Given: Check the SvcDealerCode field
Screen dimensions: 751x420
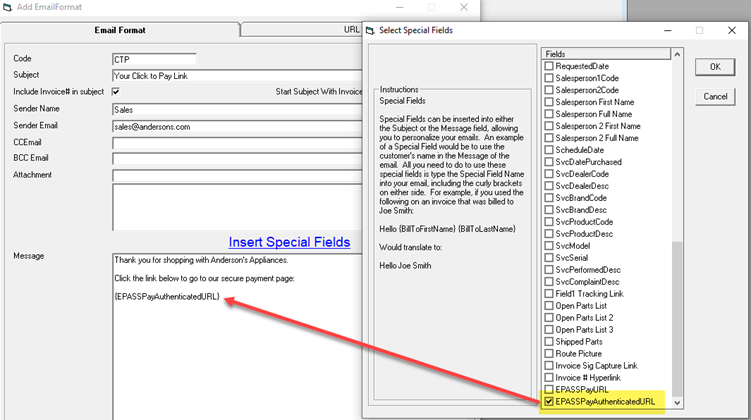Looking at the screenshot, I should (x=549, y=174).
